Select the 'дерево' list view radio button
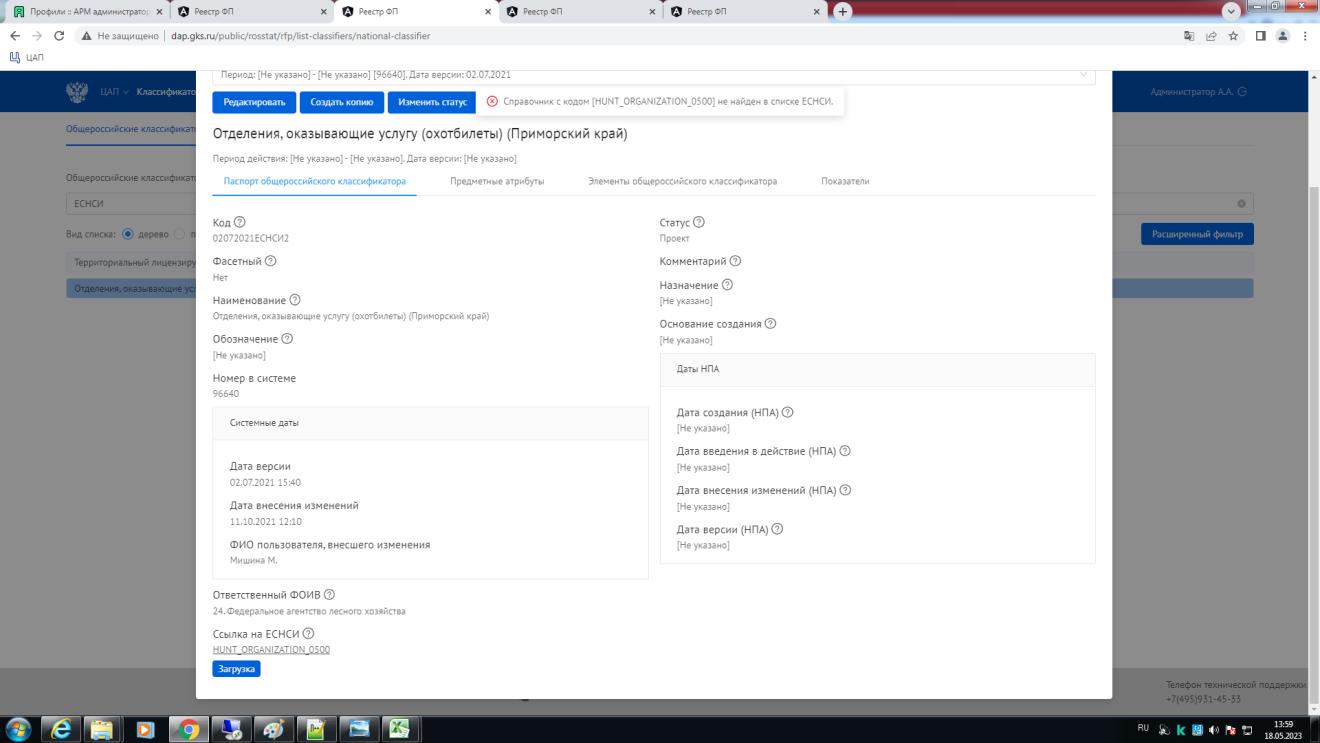Screen dimensions: 1320x743 (128, 234)
